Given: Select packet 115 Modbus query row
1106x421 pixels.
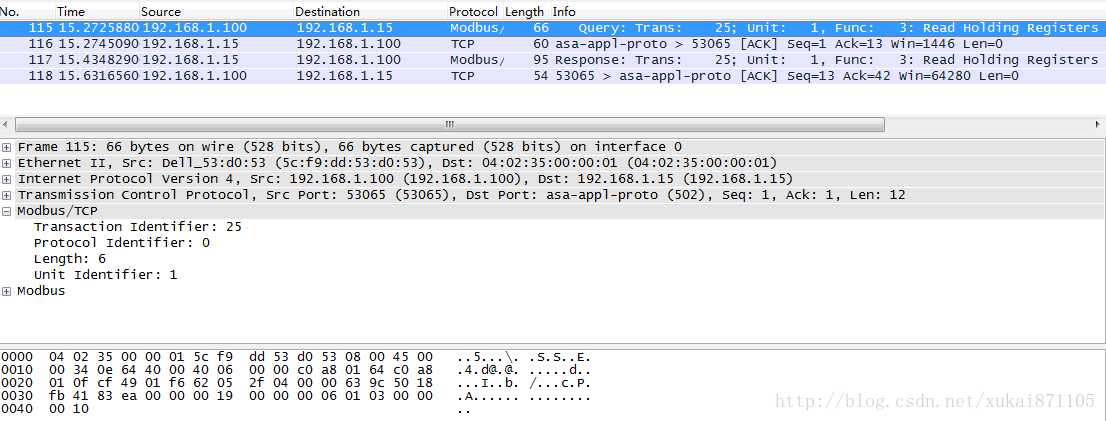Looking at the screenshot, I should click(553, 28).
